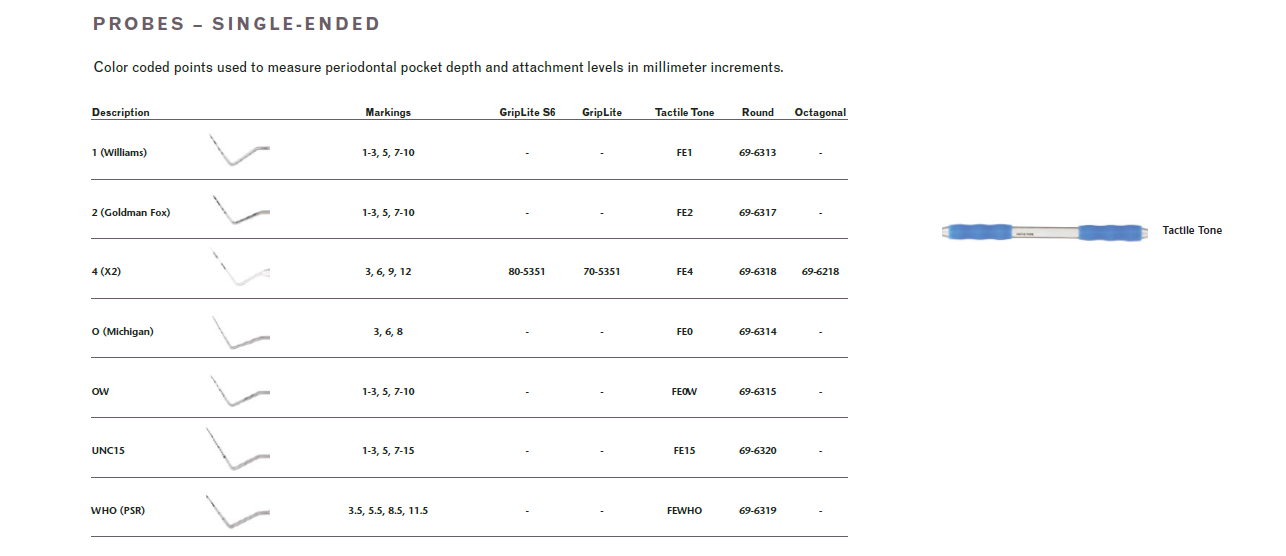
Task: Click the Williams probe tip image
Action: 239,150
